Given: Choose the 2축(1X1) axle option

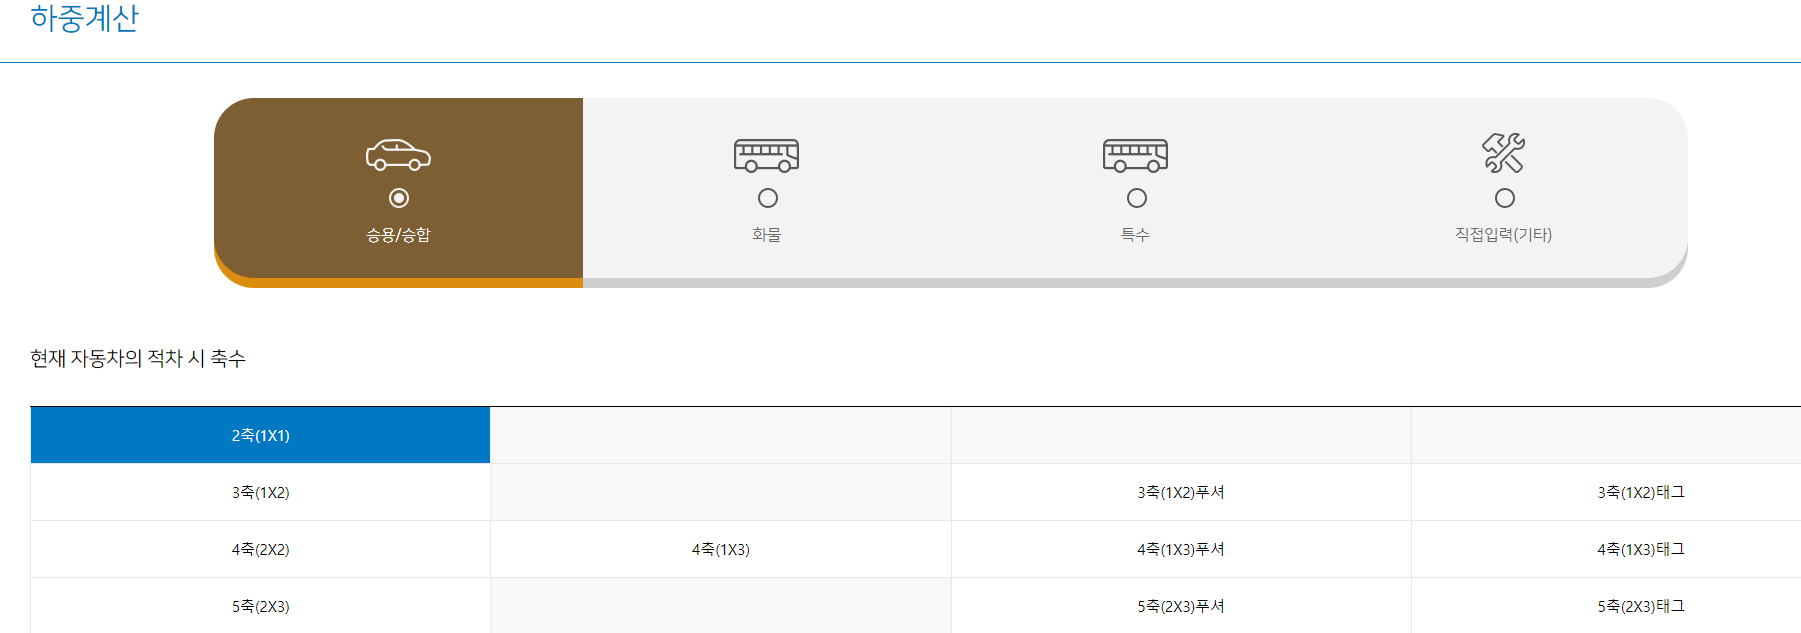Looking at the screenshot, I should tap(260, 436).
